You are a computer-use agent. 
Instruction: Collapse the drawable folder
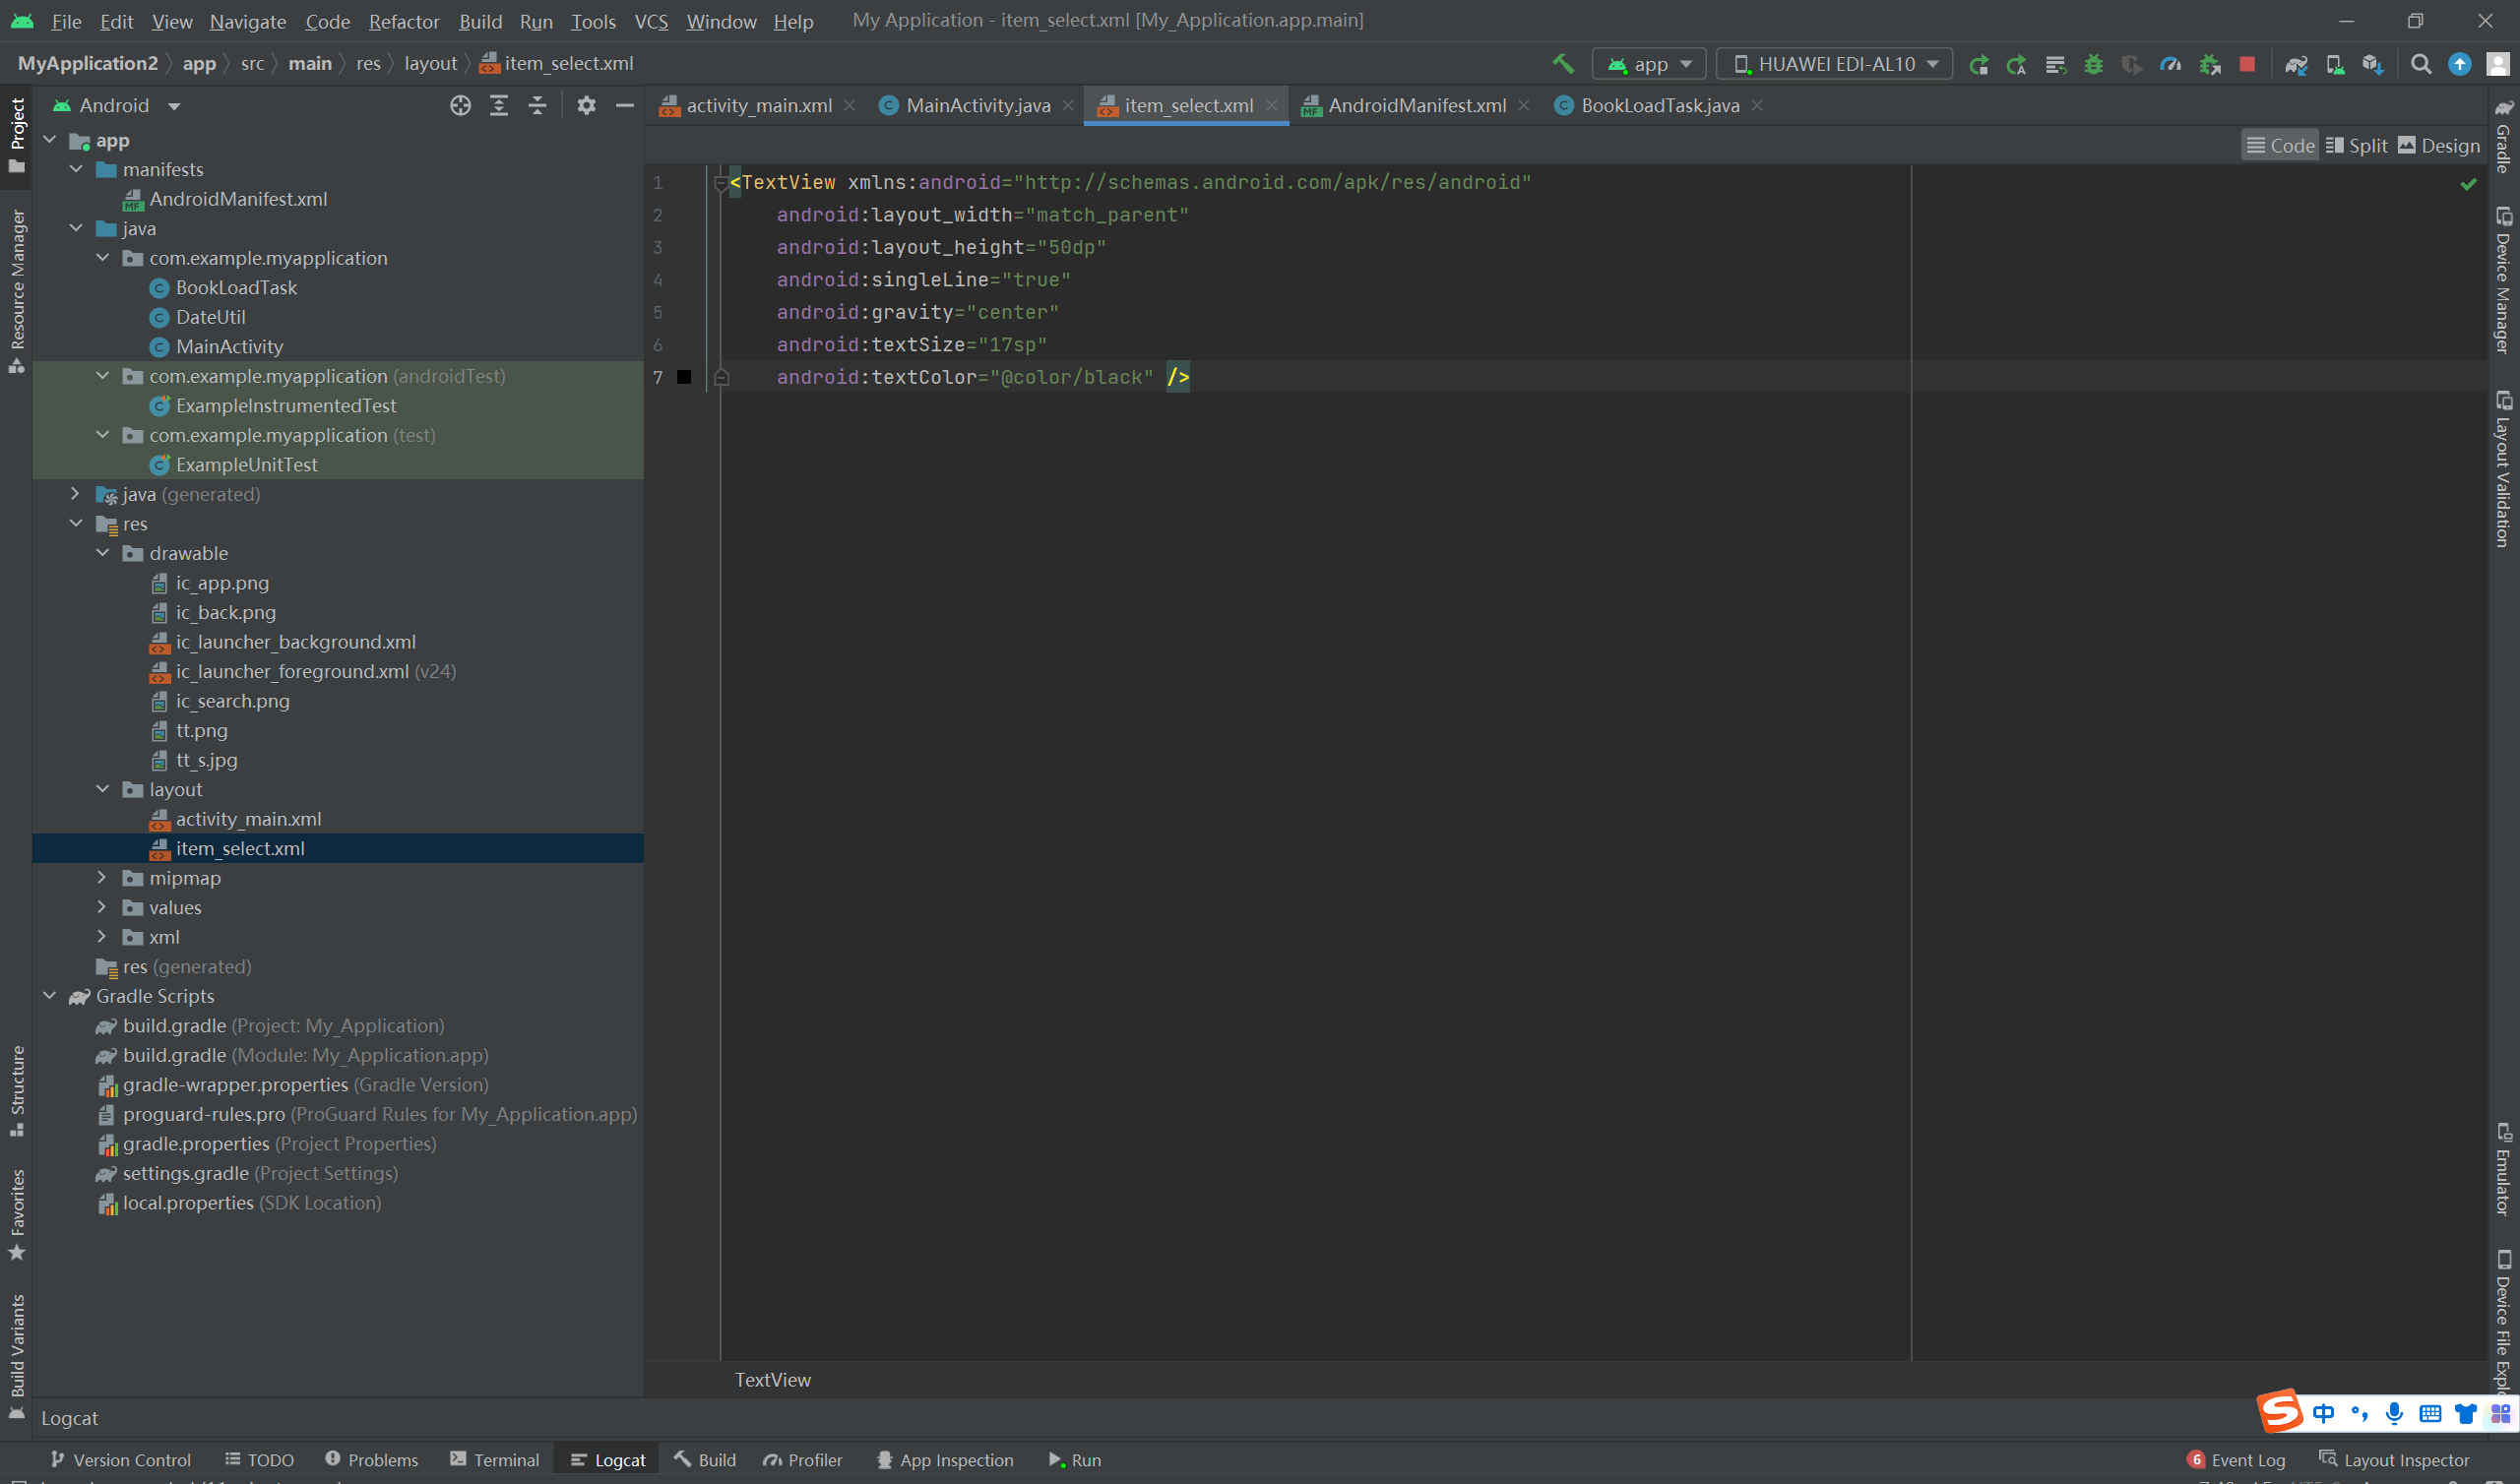102,553
